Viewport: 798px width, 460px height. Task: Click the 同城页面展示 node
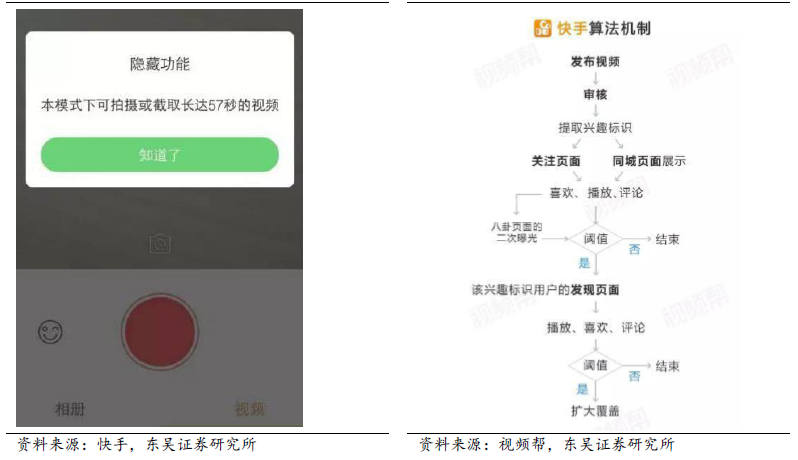click(x=649, y=161)
